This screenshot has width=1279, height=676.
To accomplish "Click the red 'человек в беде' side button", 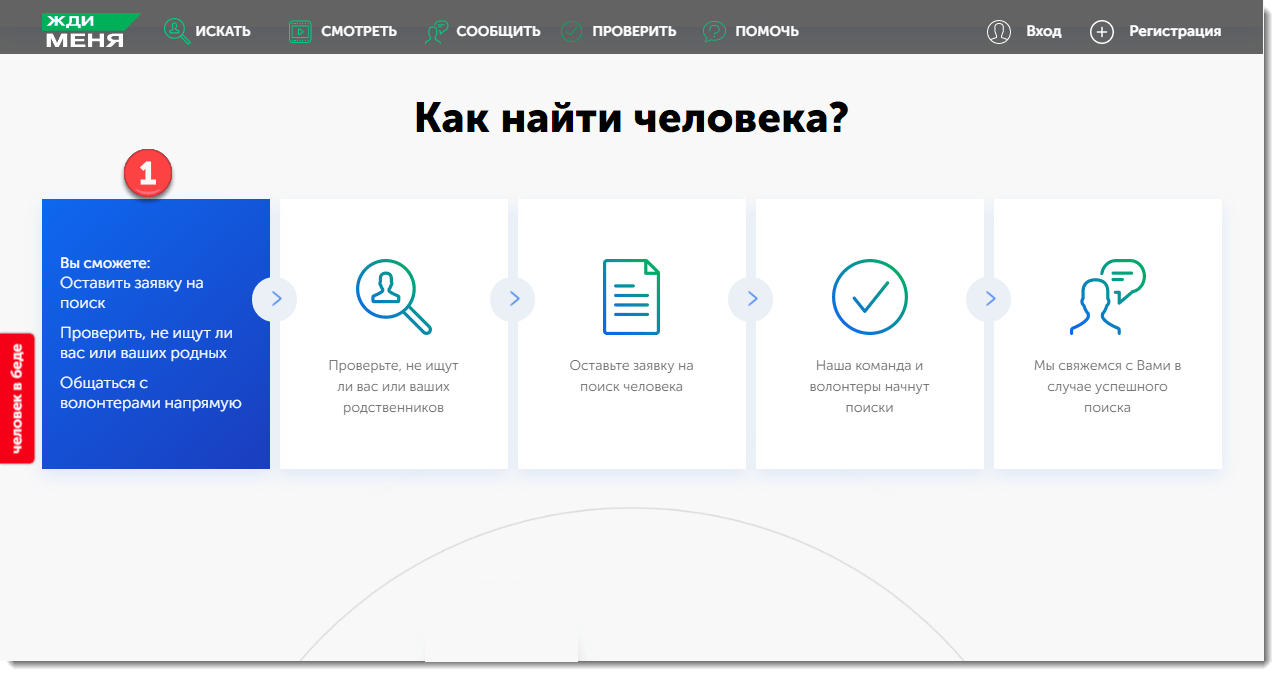I will [x=17, y=398].
